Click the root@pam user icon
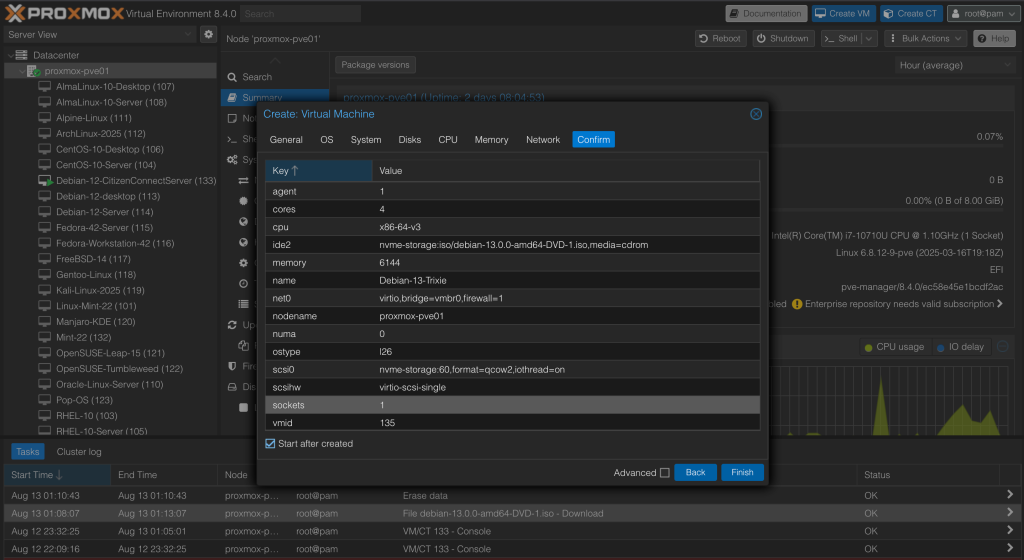This screenshot has height=560, width=1024. coord(955,14)
